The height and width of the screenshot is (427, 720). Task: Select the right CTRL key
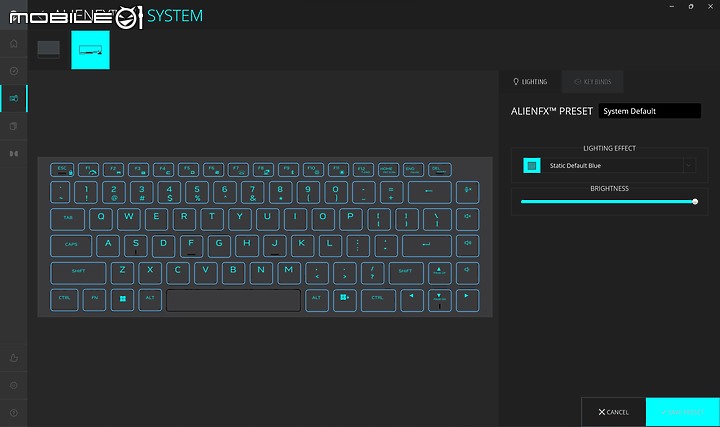(x=378, y=300)
